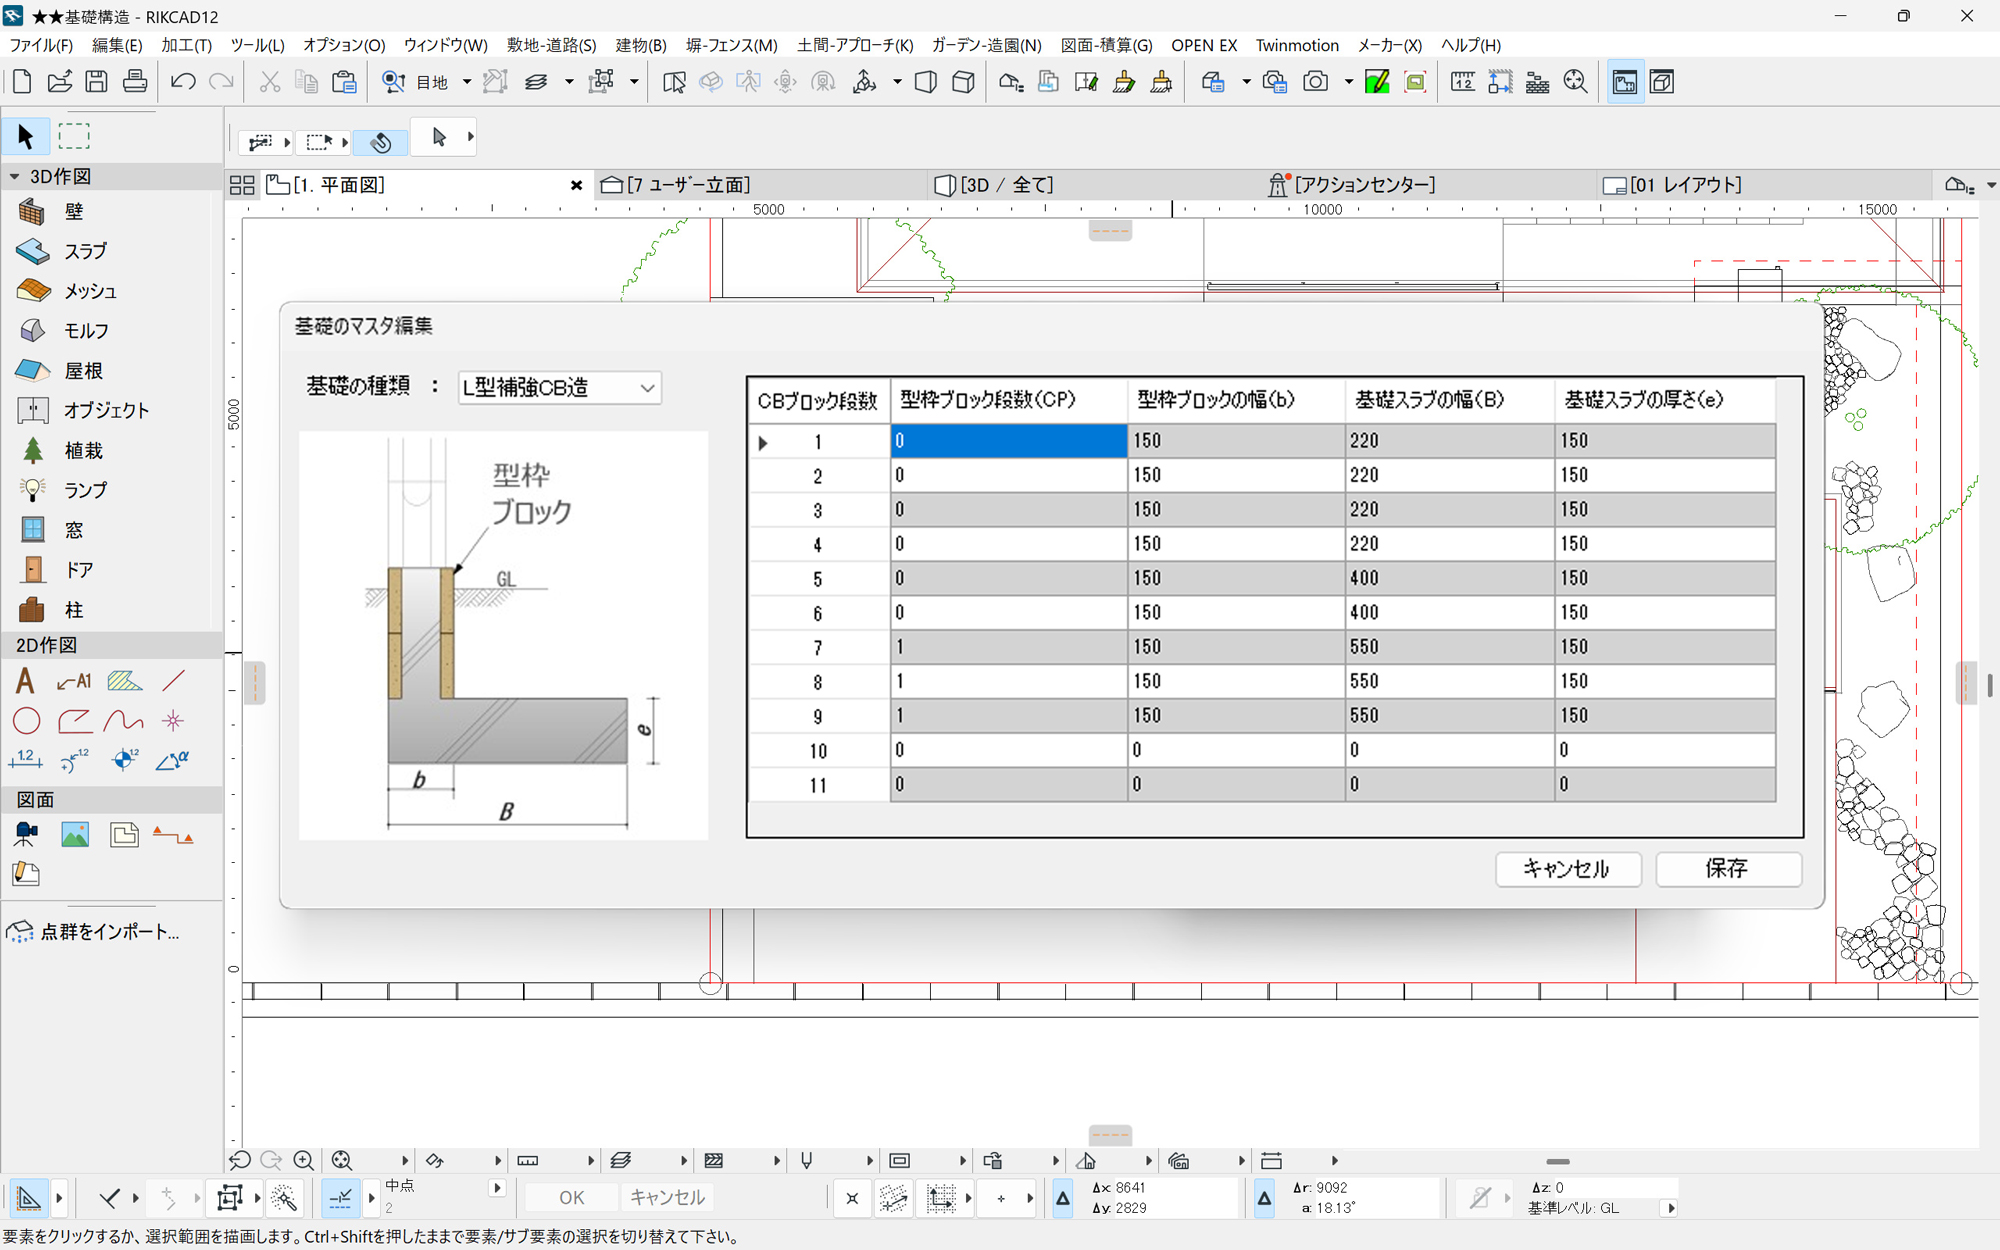Click the undo arrow icon
Image resolution: width=2000 pixels, height=1250 pixels.
coord(182,82)
